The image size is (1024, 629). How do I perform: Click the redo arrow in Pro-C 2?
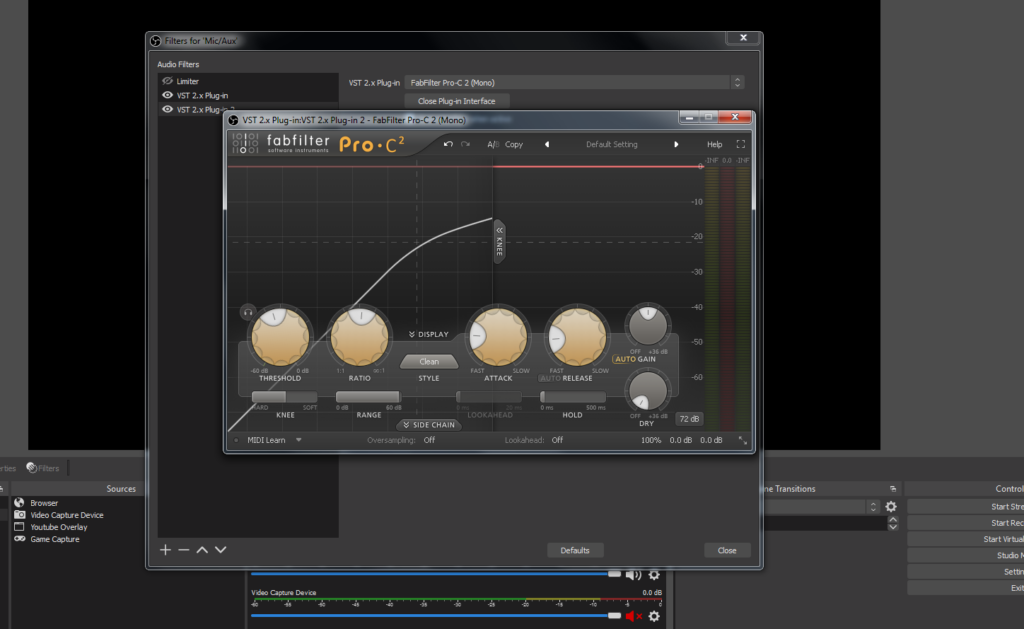[466, 144]
